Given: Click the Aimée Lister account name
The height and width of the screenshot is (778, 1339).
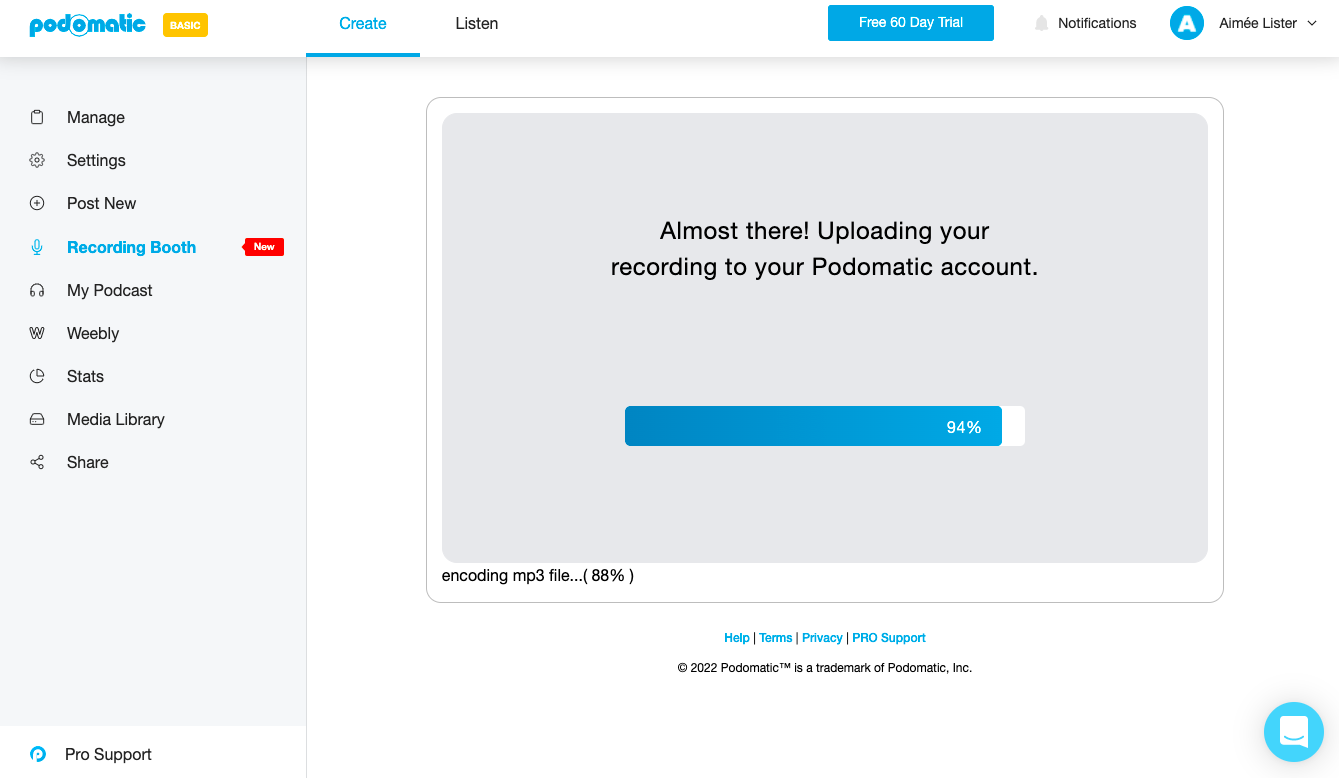Looking at the screenshot, I should [1258, 23].
